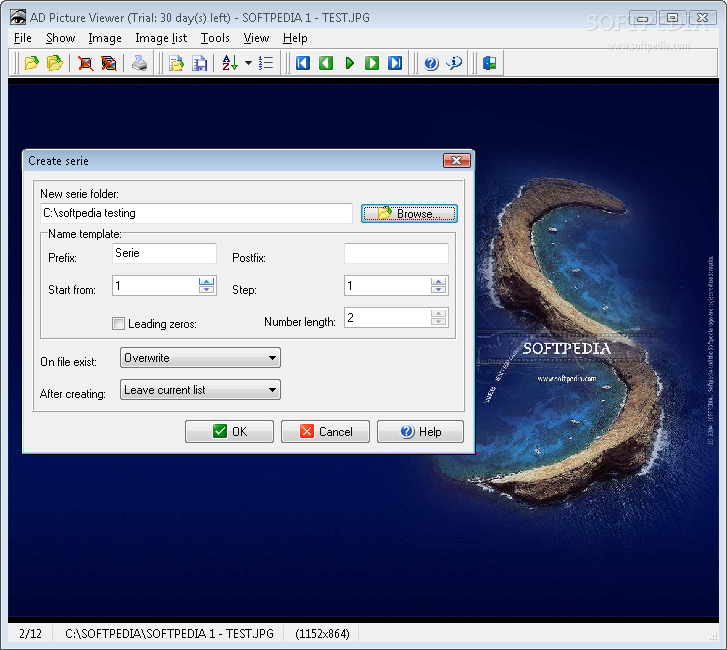Click the numbered list toolbar icon
Screen dimensions: 727x650
[x=266, y=63]
